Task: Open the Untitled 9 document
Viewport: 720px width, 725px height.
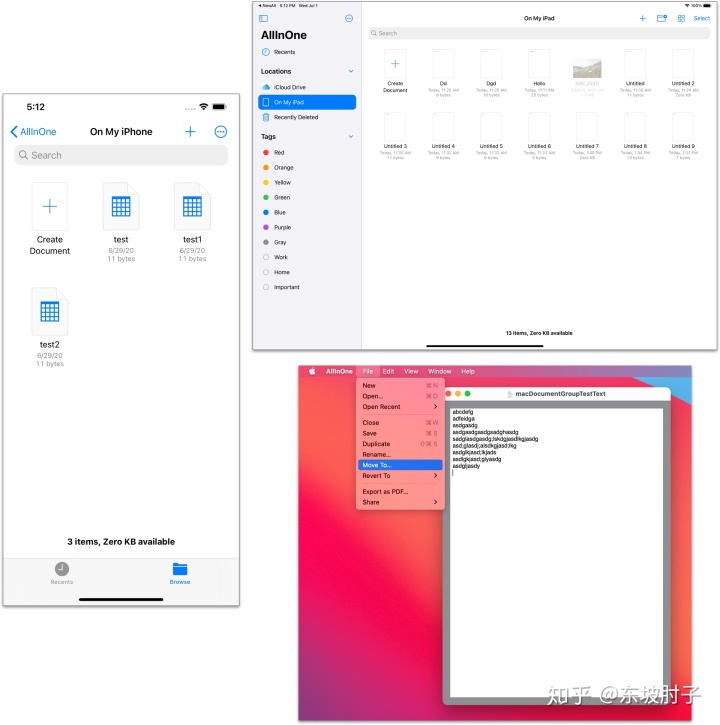Action: point(683,136)
